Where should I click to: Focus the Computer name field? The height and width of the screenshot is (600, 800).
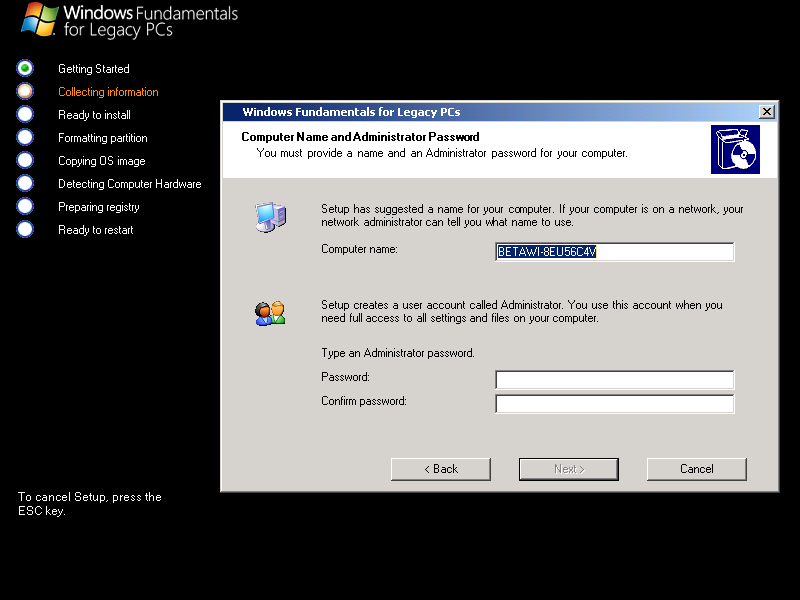click(614, 252)
